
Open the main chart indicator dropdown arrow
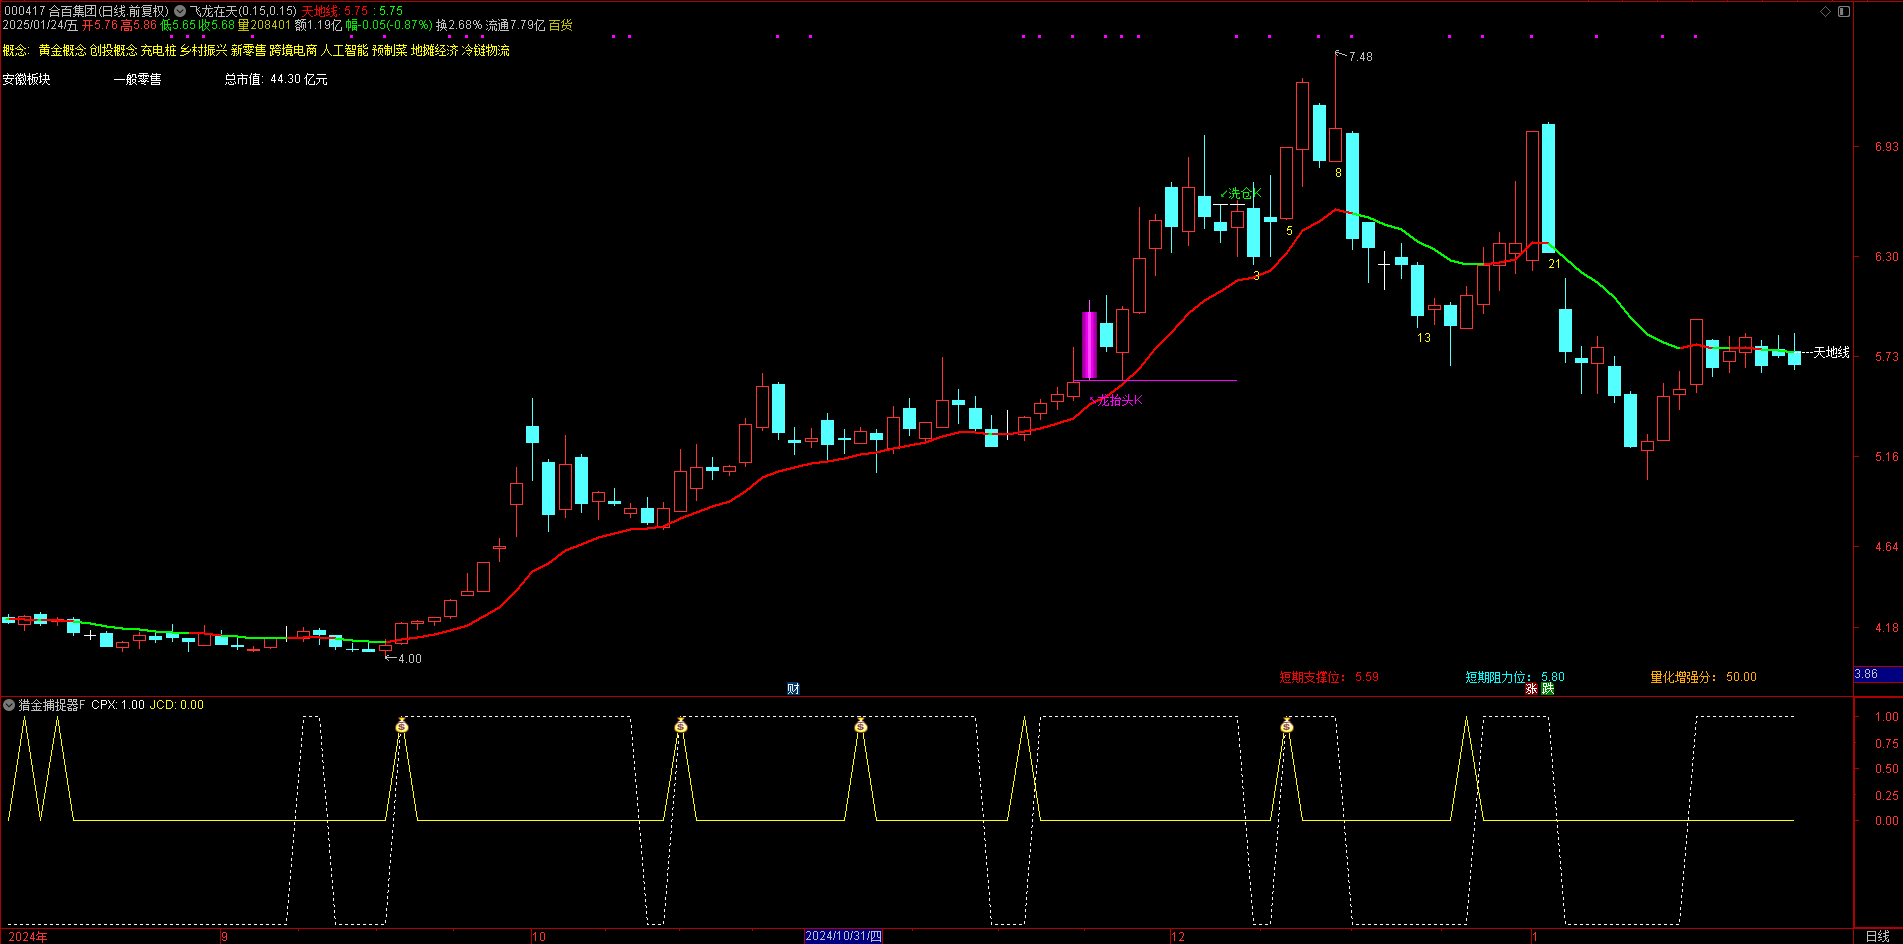click(x=180, y=11)
